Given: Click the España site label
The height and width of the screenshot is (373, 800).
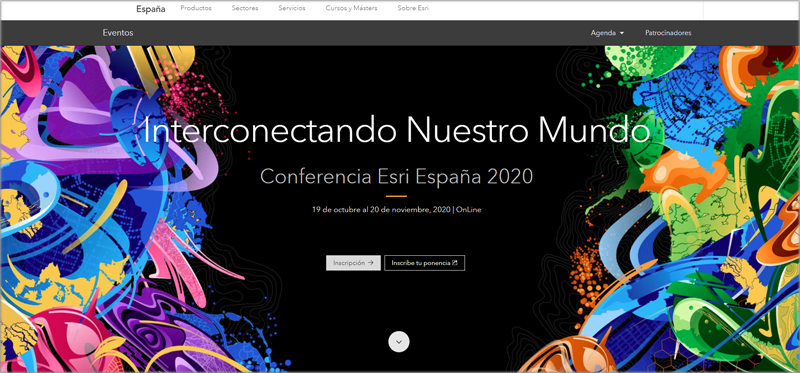Looking at the screenshot, I should pyautogui.click(x=151, y=9).
